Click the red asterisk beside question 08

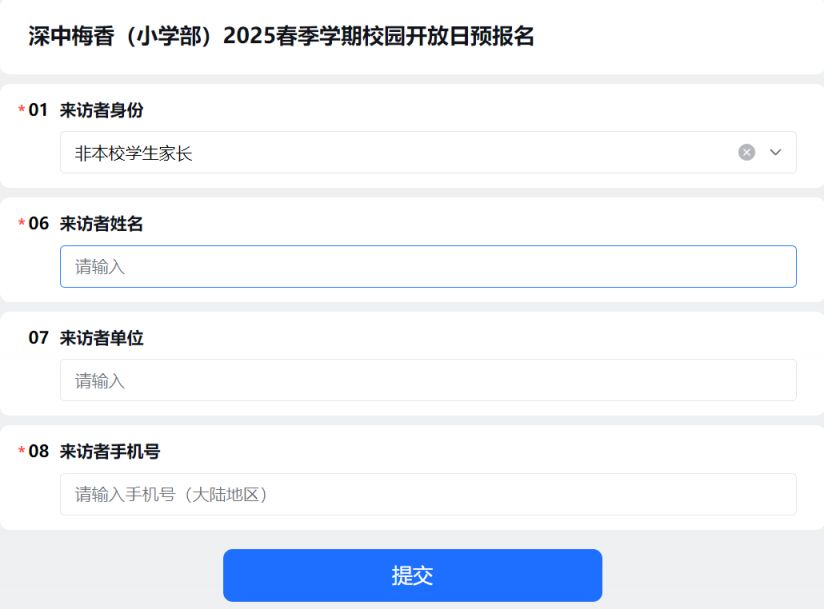[x=22, y=451]
